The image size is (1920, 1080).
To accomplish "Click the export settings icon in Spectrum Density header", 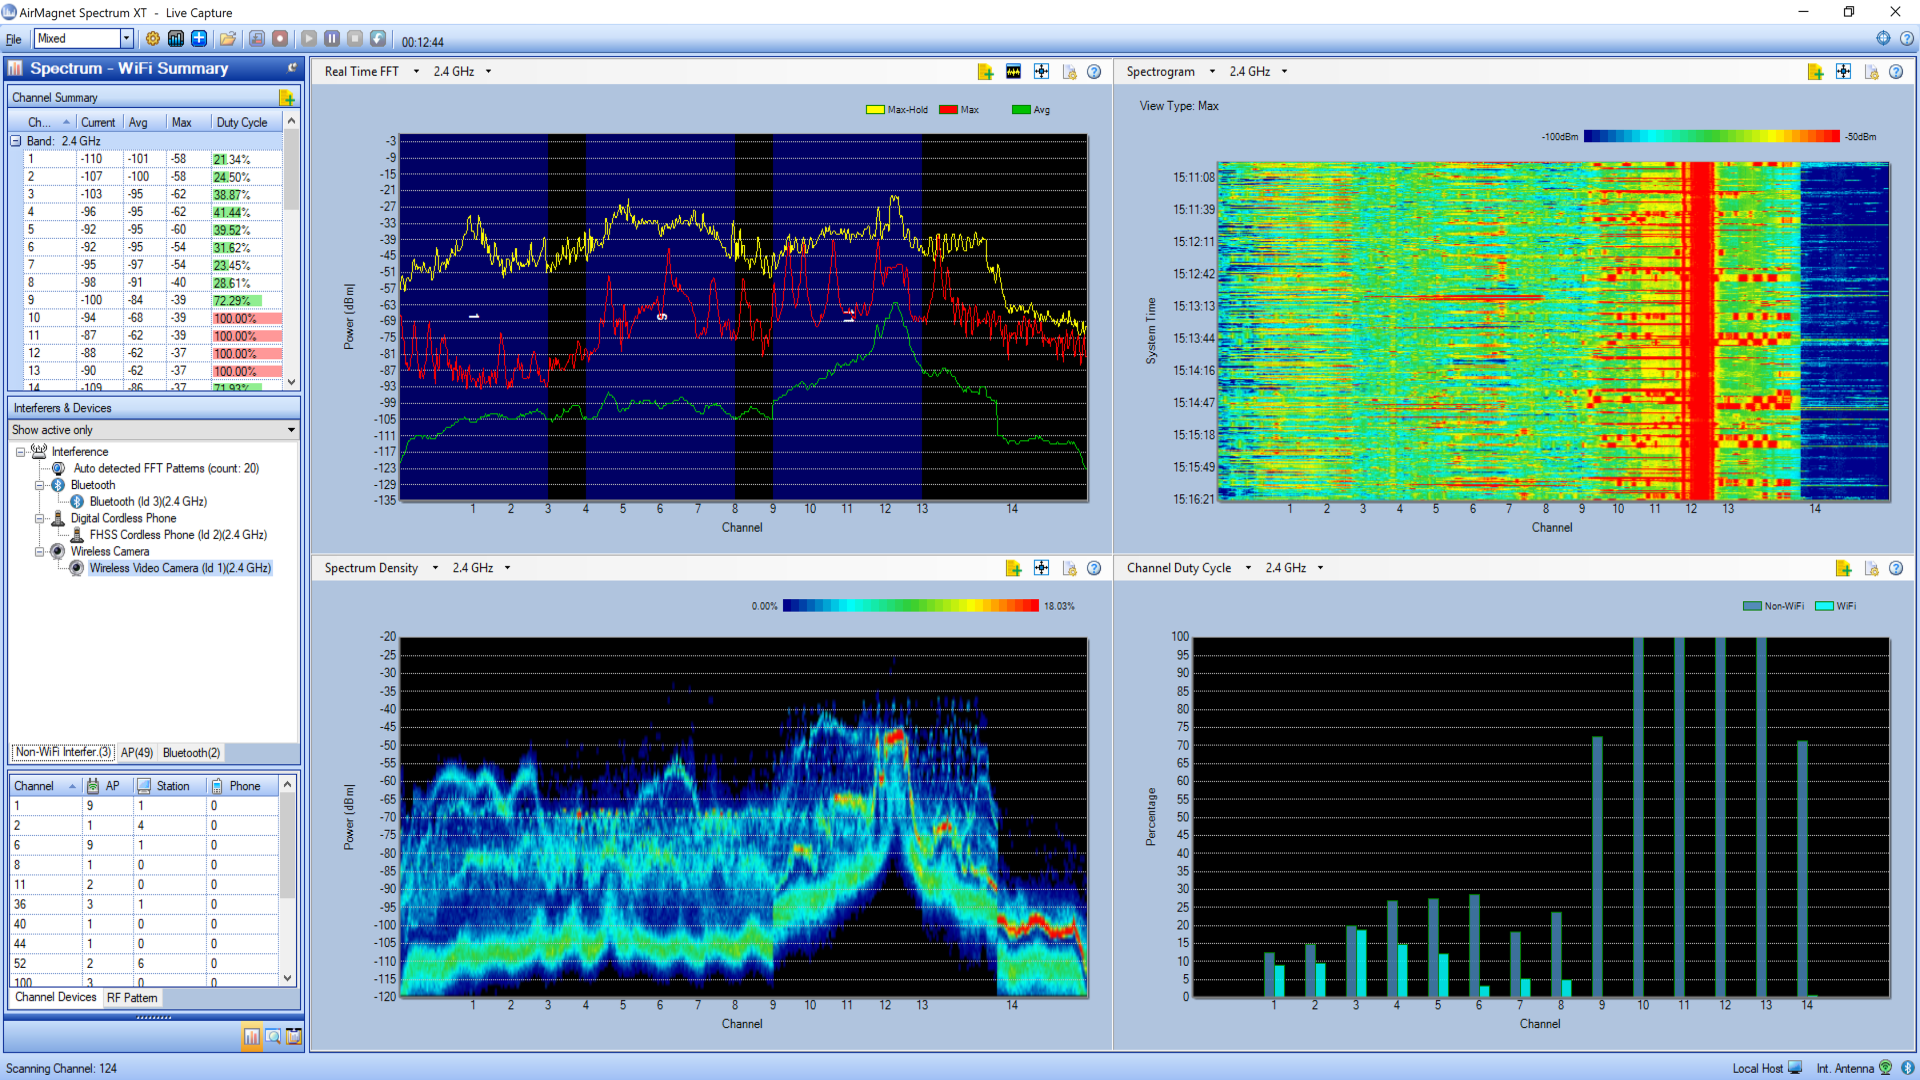I will 1069,568.
